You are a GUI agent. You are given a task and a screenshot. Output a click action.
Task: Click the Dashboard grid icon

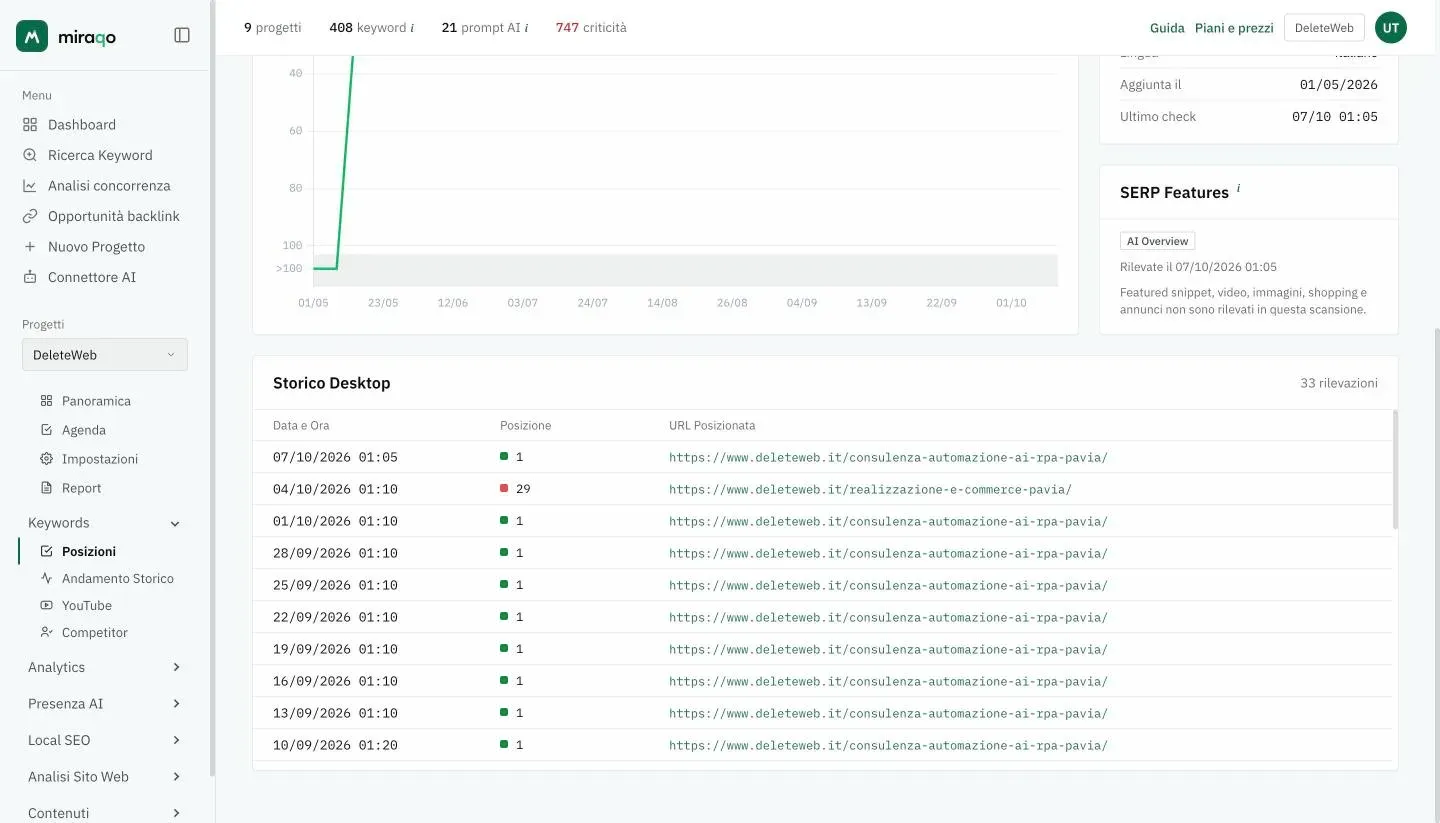coord(30,125)
